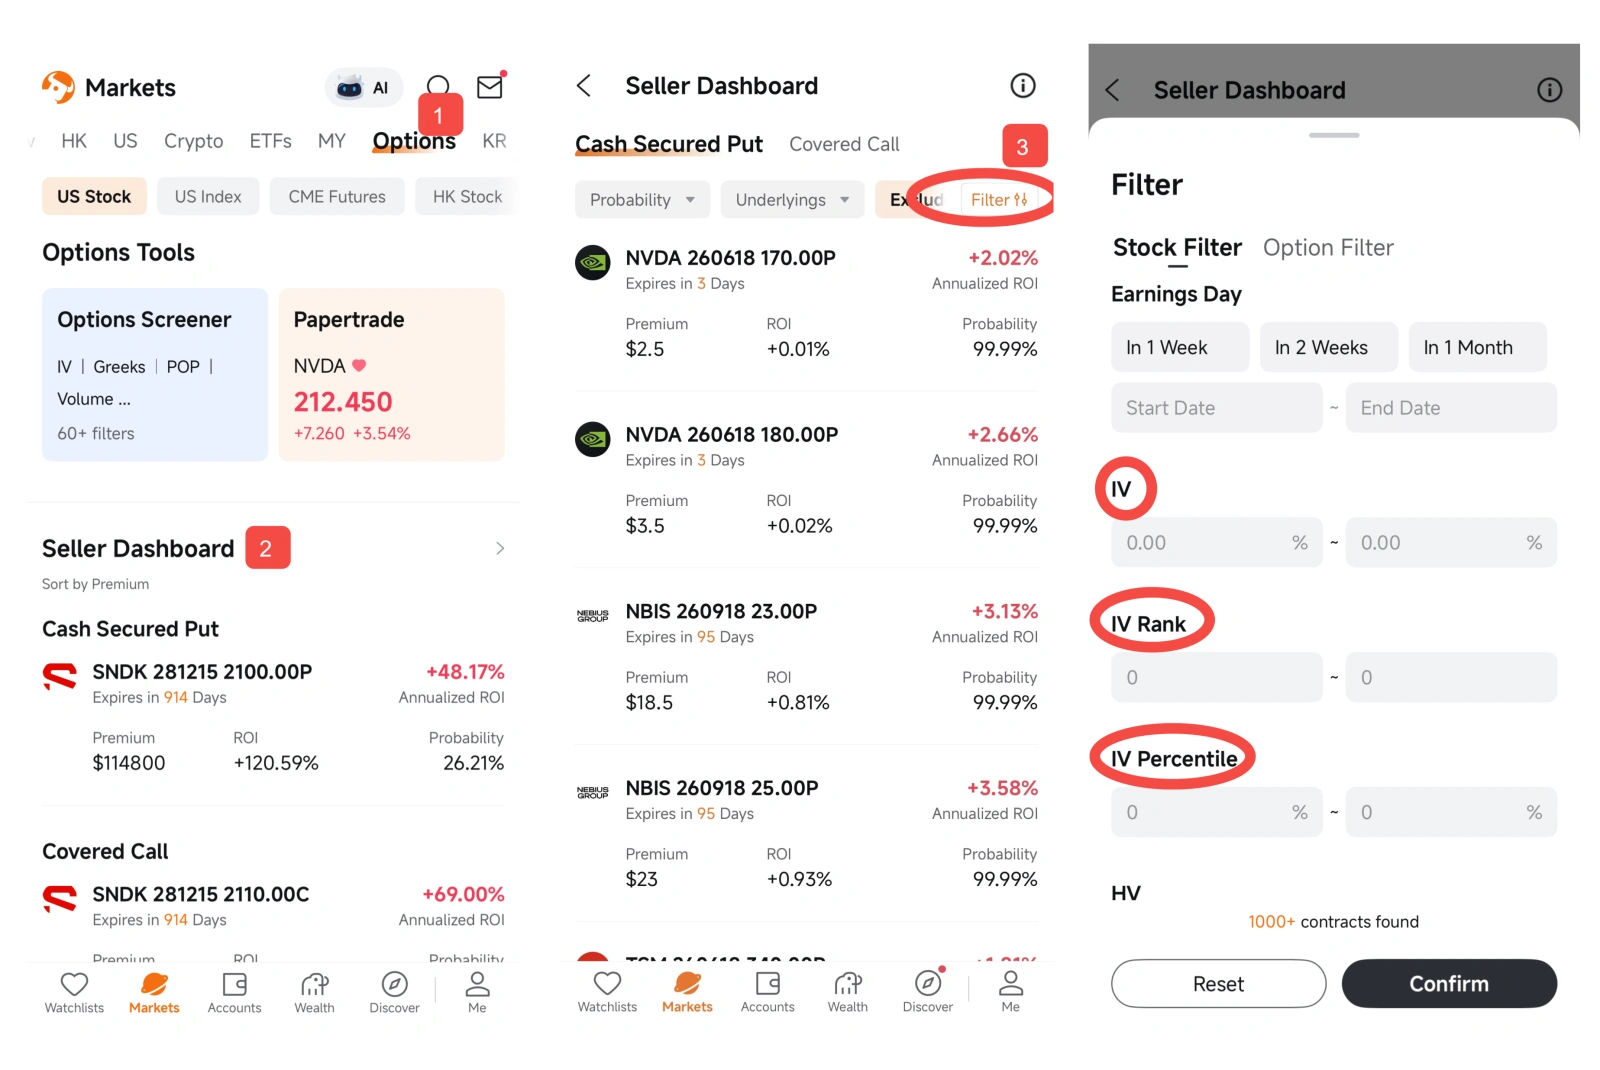Viewport: 1600px width, 1070px height.
Task: Open Watchlists in the Markets screen nav bar
Action: [74, 992]
